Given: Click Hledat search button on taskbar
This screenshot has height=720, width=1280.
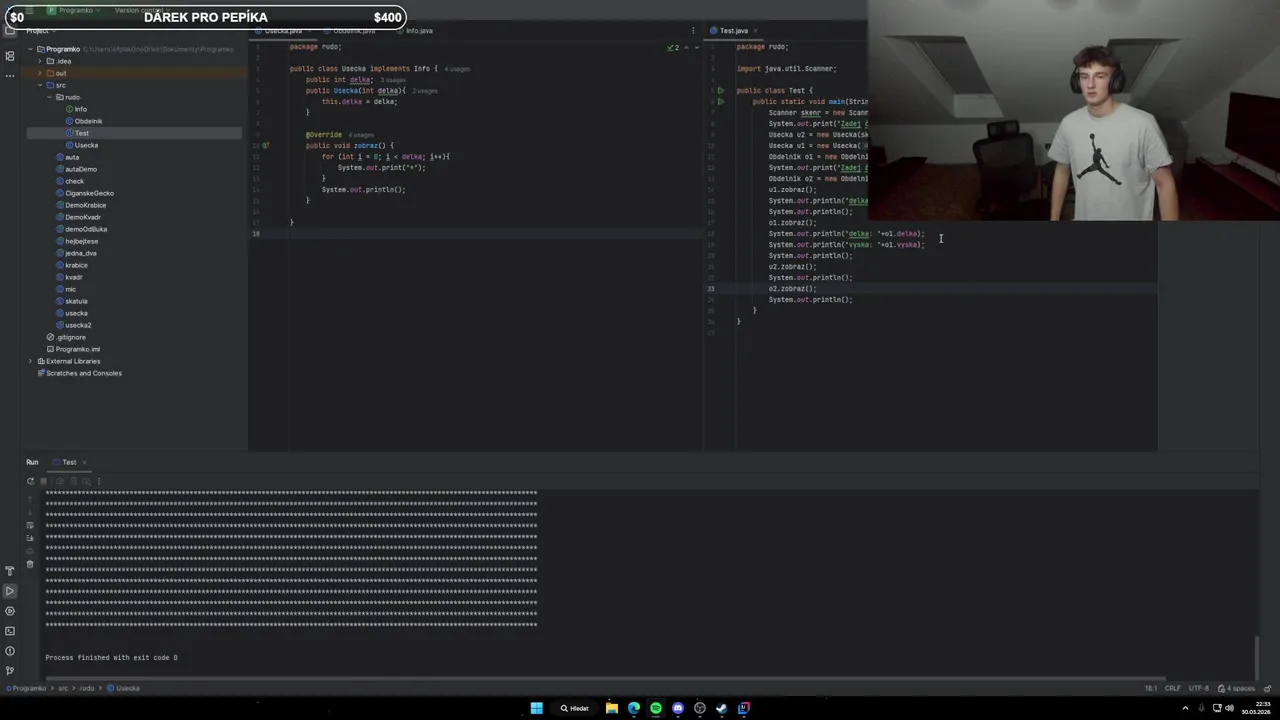Looking at the screenshot, I should tap(575, 708).
